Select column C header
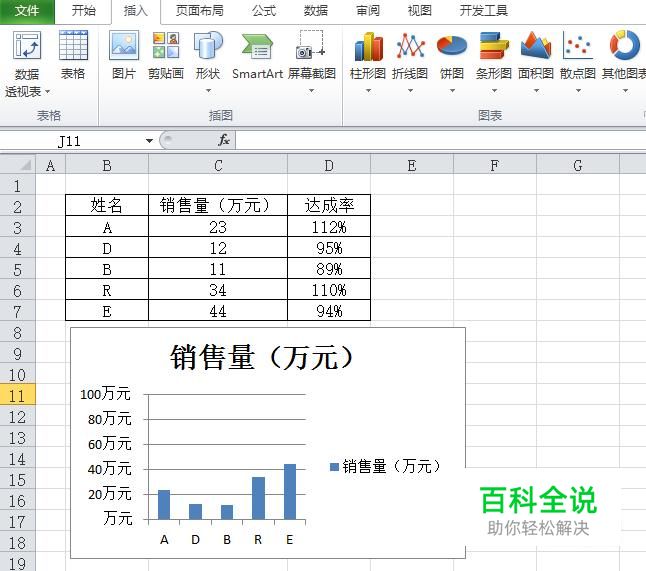This screenshot has width=646, height=571. pyautogui.click(x=218, y=165)
